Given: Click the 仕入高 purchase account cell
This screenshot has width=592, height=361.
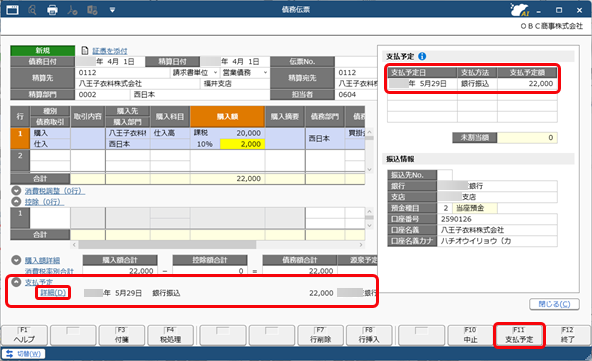Looking at the screenshot, I should (x=170, y=133).
